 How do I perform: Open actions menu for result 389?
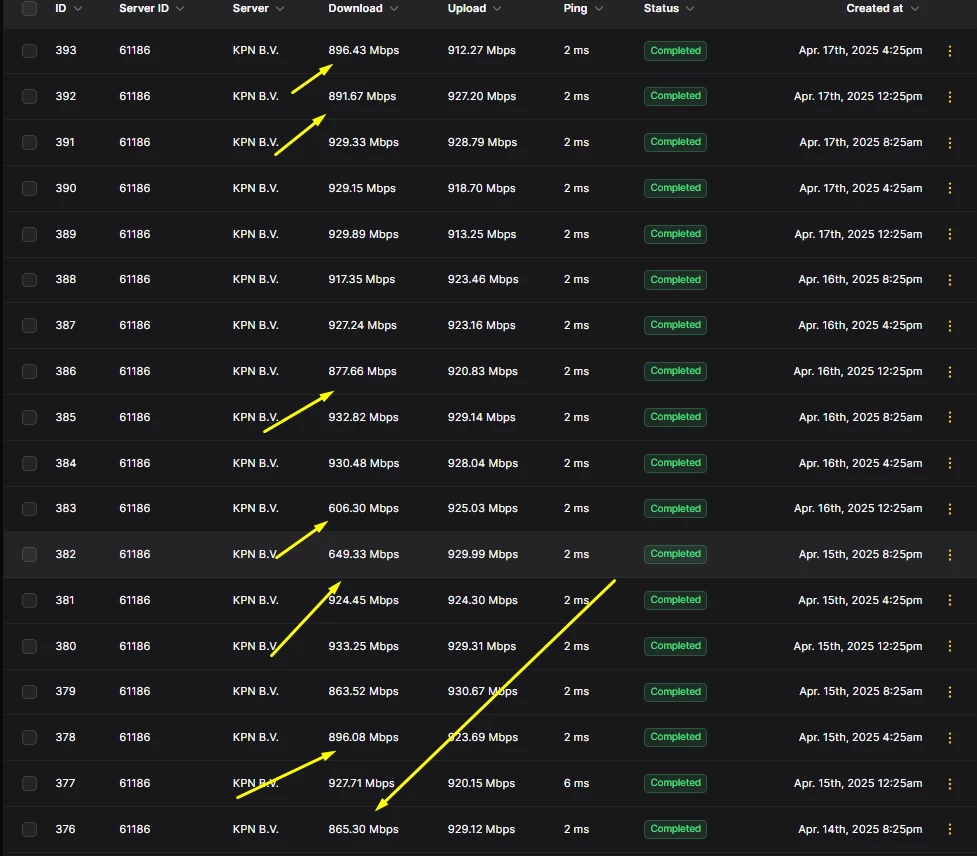coord(950,234)
